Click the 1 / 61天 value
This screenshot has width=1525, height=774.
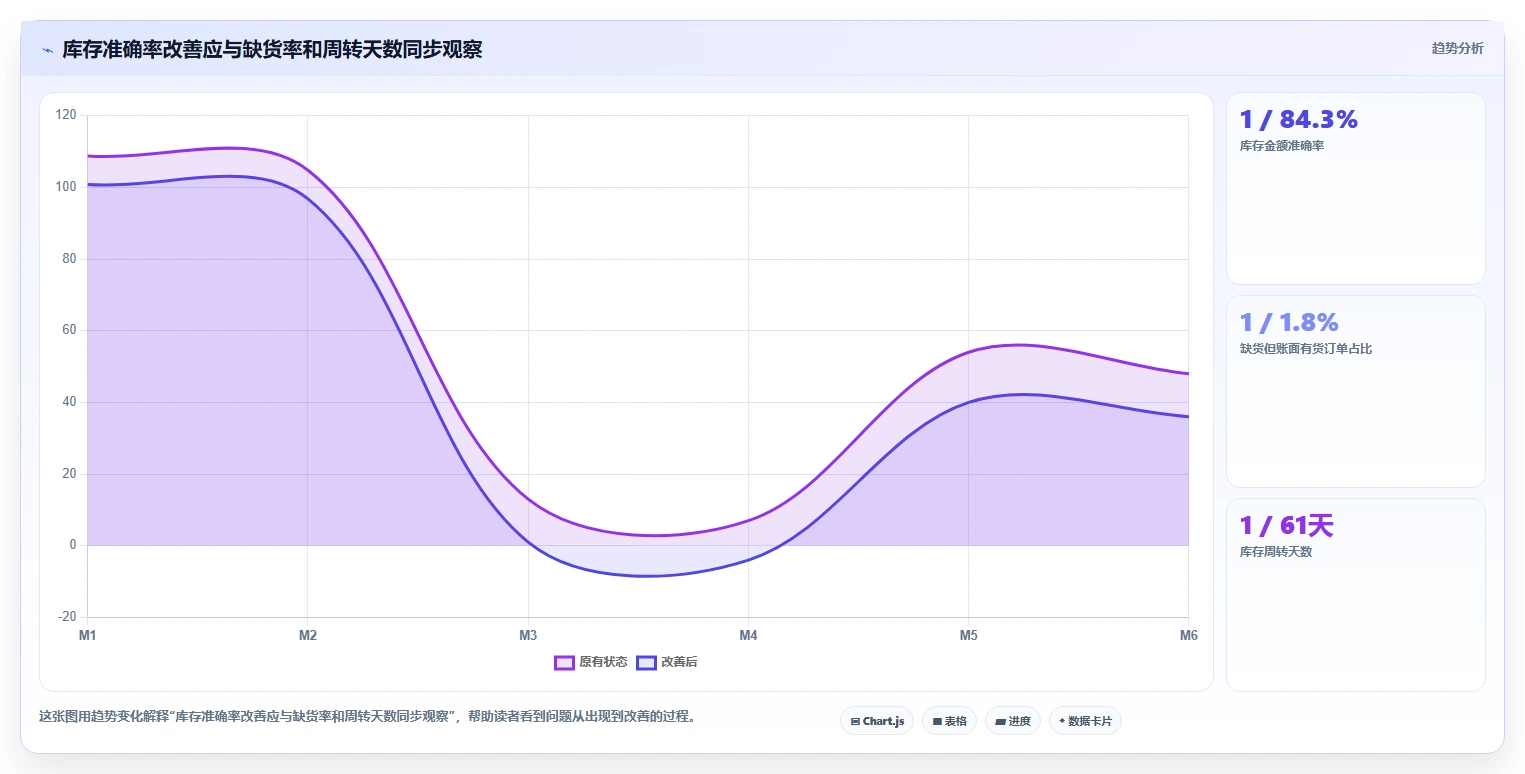(x=1286, y=526)
